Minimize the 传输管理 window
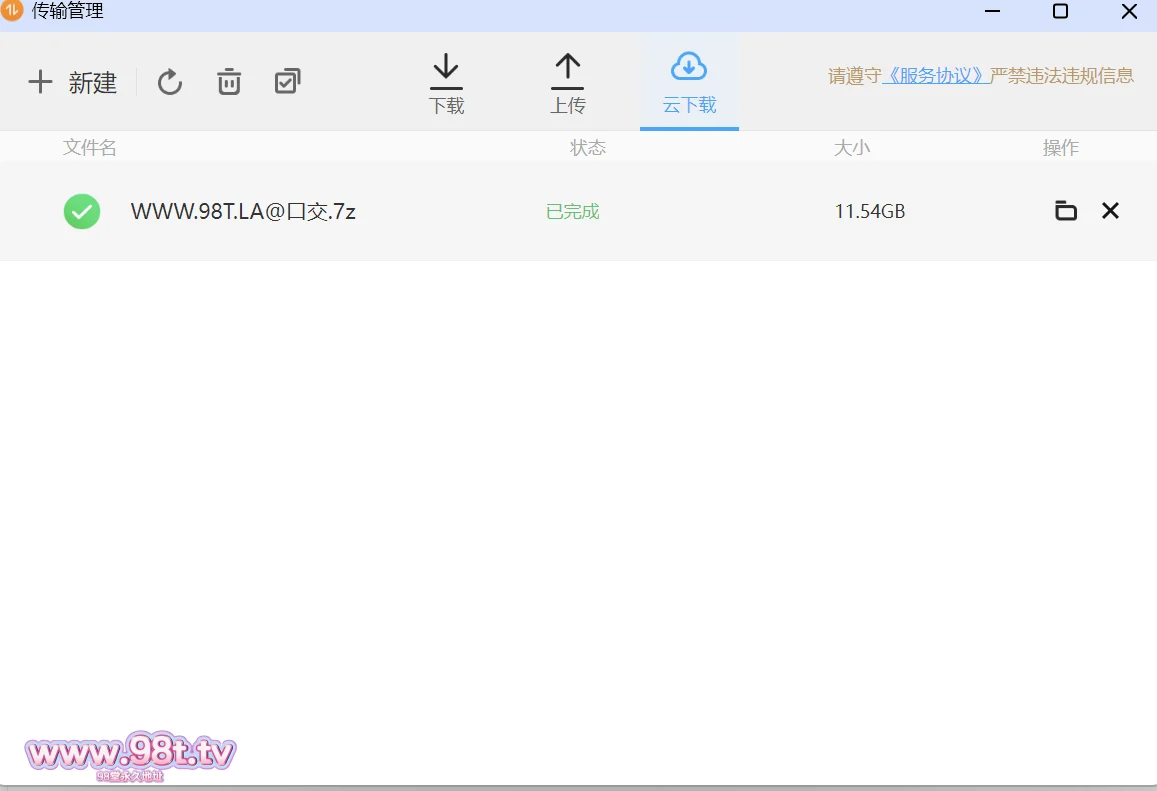Viewport: 1157px width, 791px height. click(992, 12)
